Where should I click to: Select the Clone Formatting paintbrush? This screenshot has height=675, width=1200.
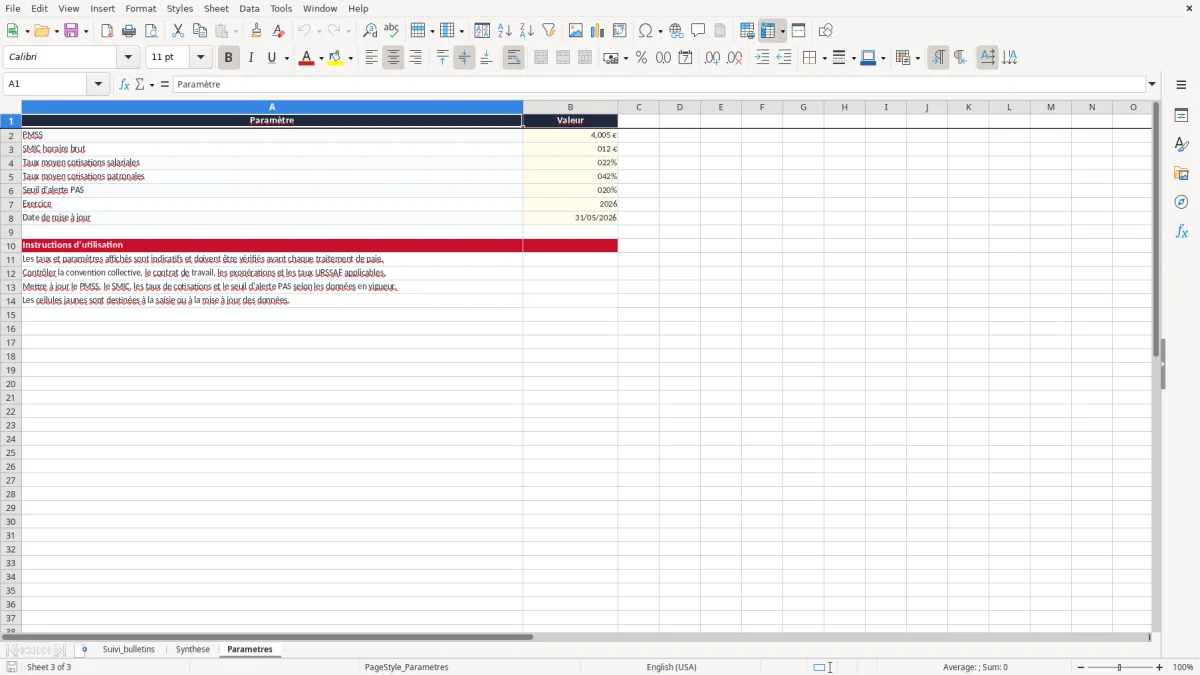(257, 31)
